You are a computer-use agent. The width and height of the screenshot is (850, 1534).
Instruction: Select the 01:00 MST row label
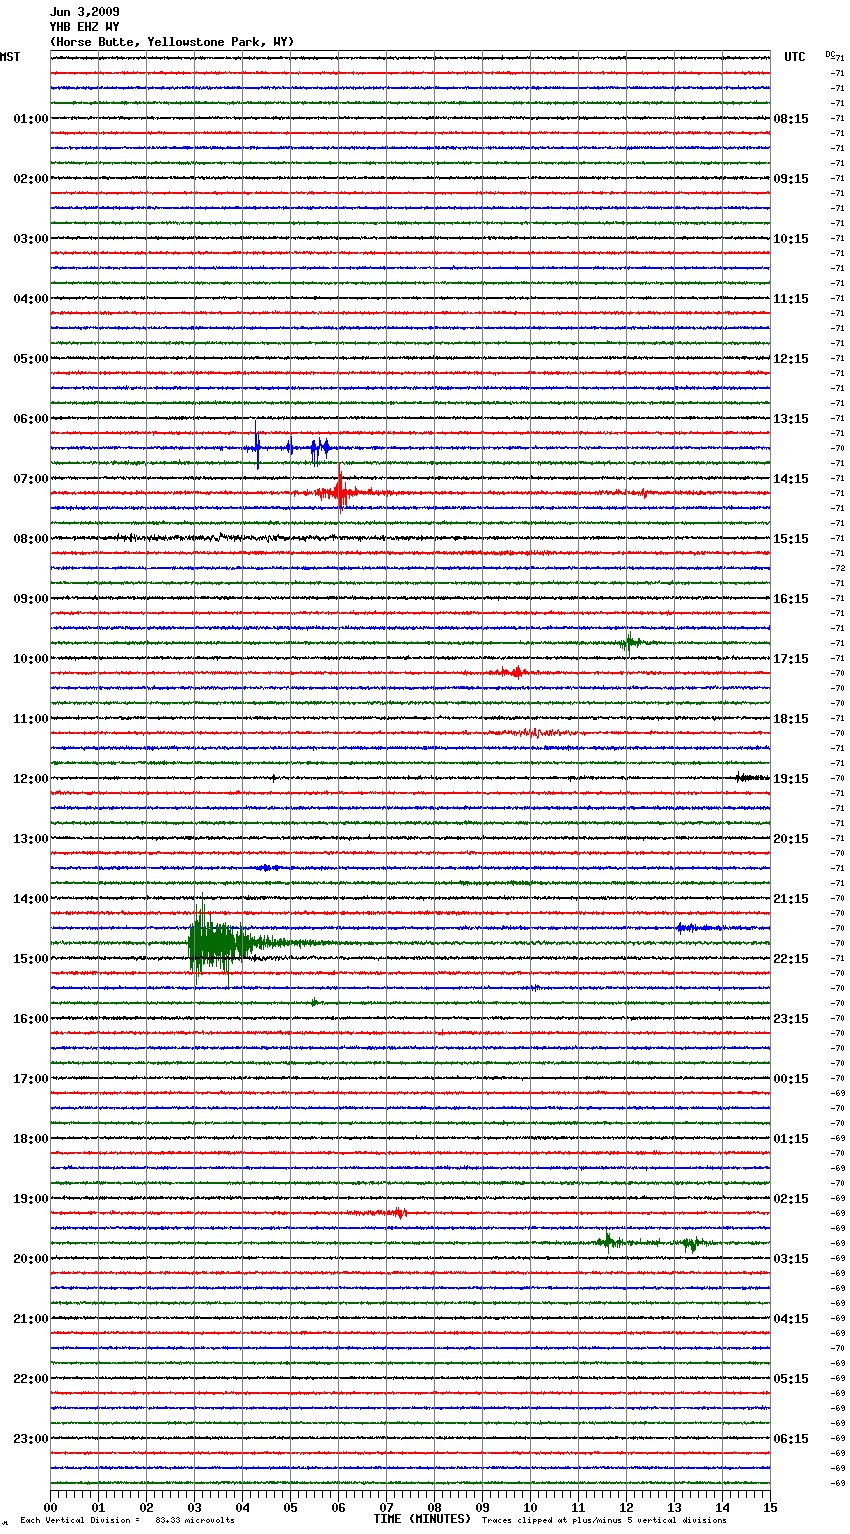[x=30, y=119]
